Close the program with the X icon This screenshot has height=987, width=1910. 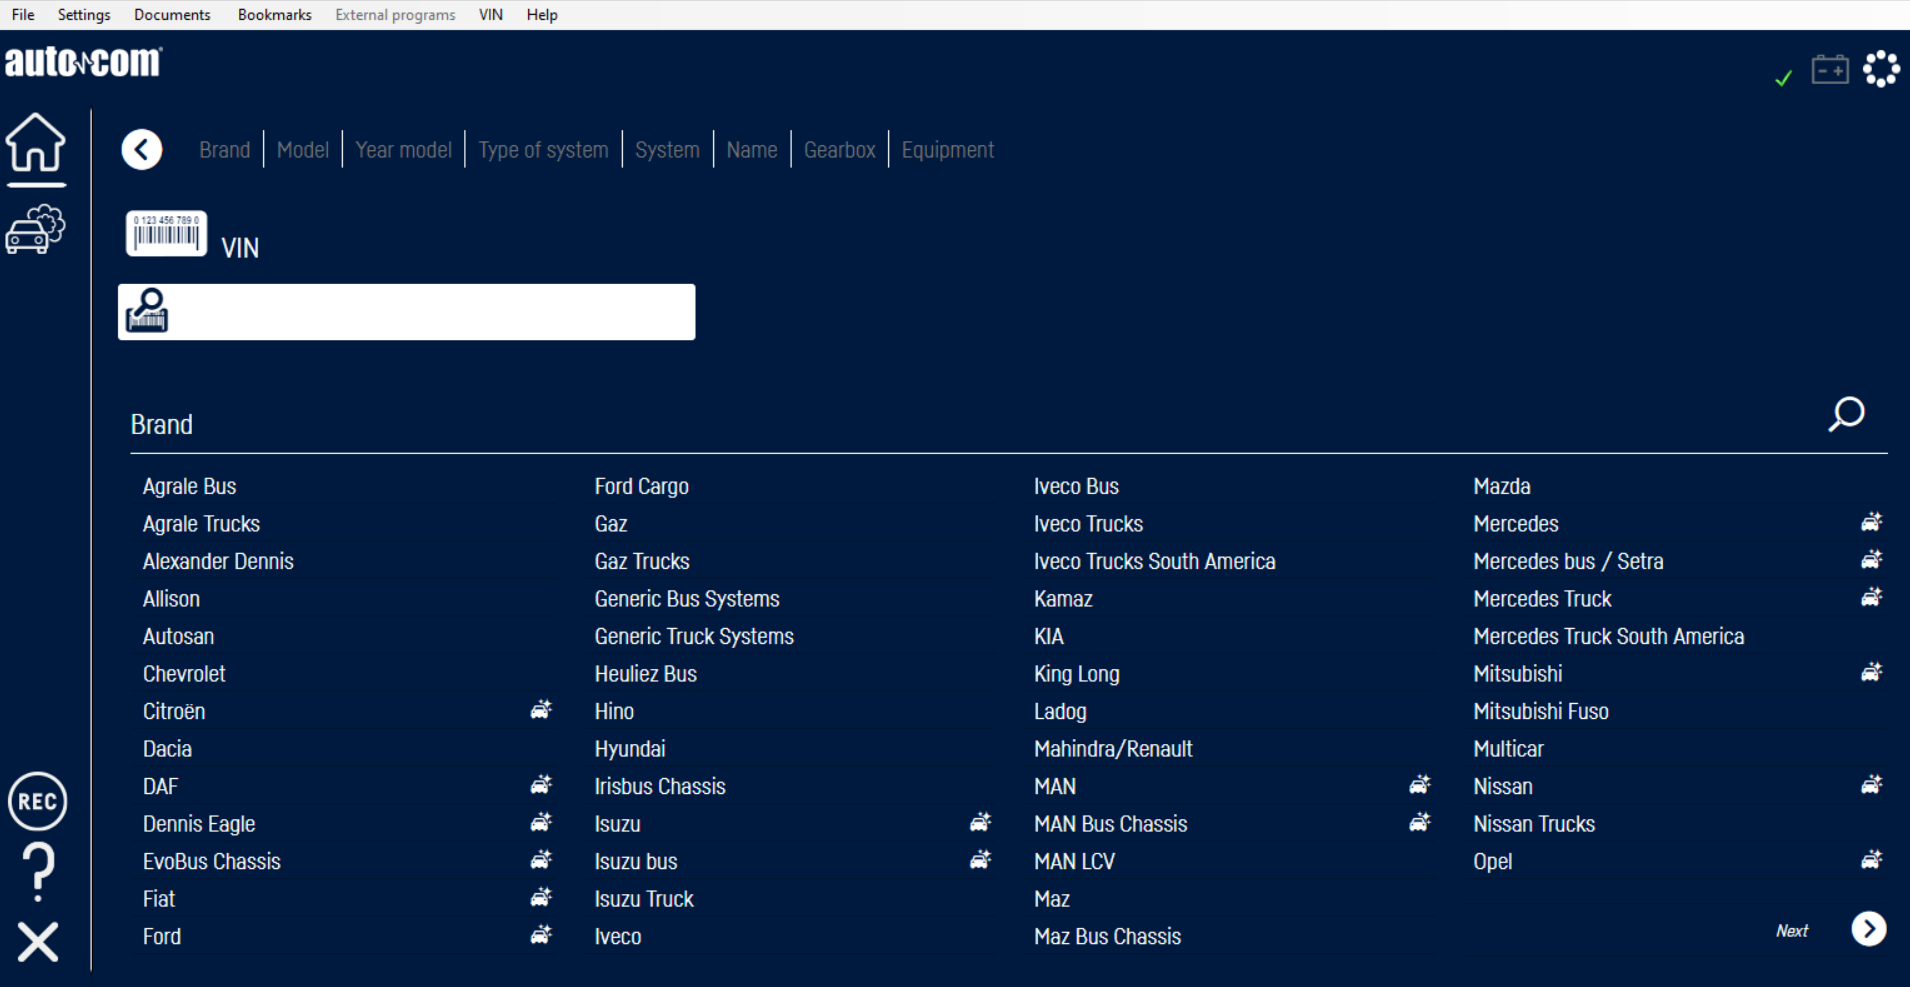click(x=38, y=942)
